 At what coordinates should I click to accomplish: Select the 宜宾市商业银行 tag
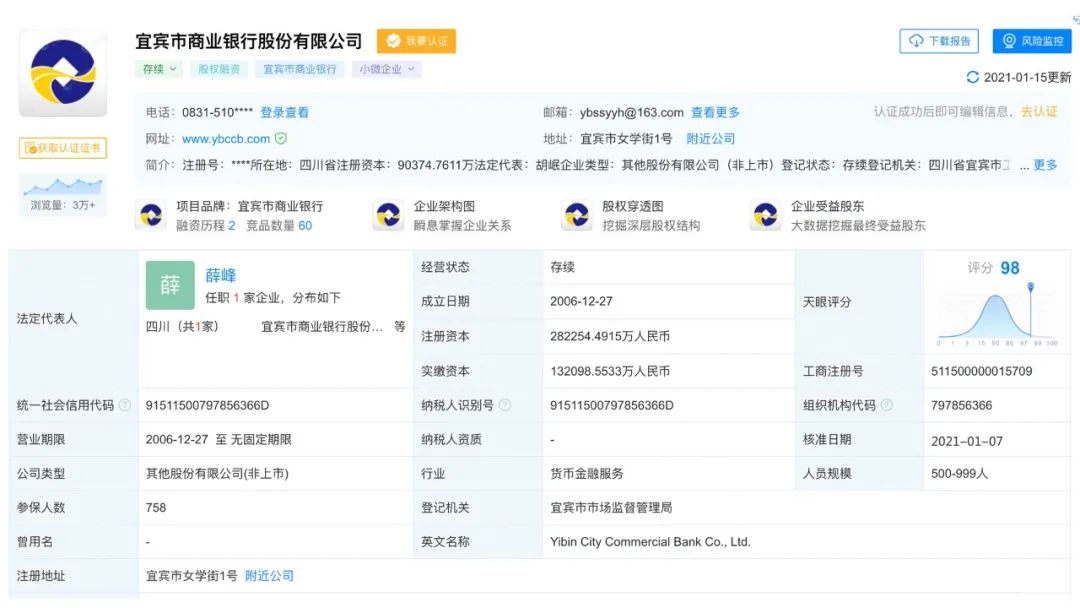click(300, 69)
